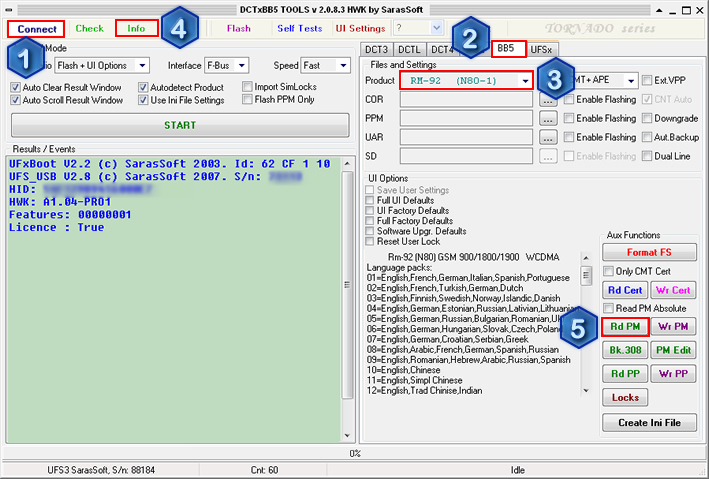Enable Flash PPM Only checkbox

(x=247, y=99)
